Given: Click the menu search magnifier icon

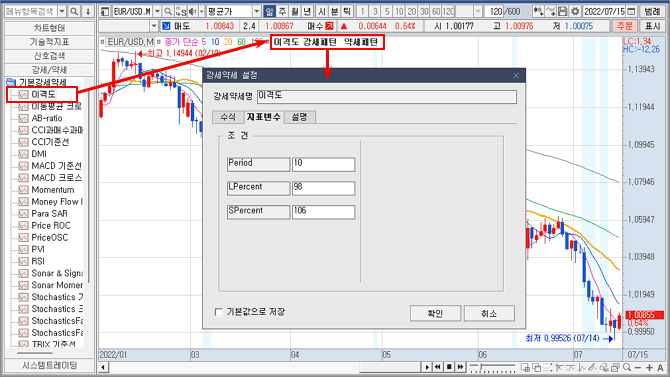Looking at the screenshot, I should (74, 11).
